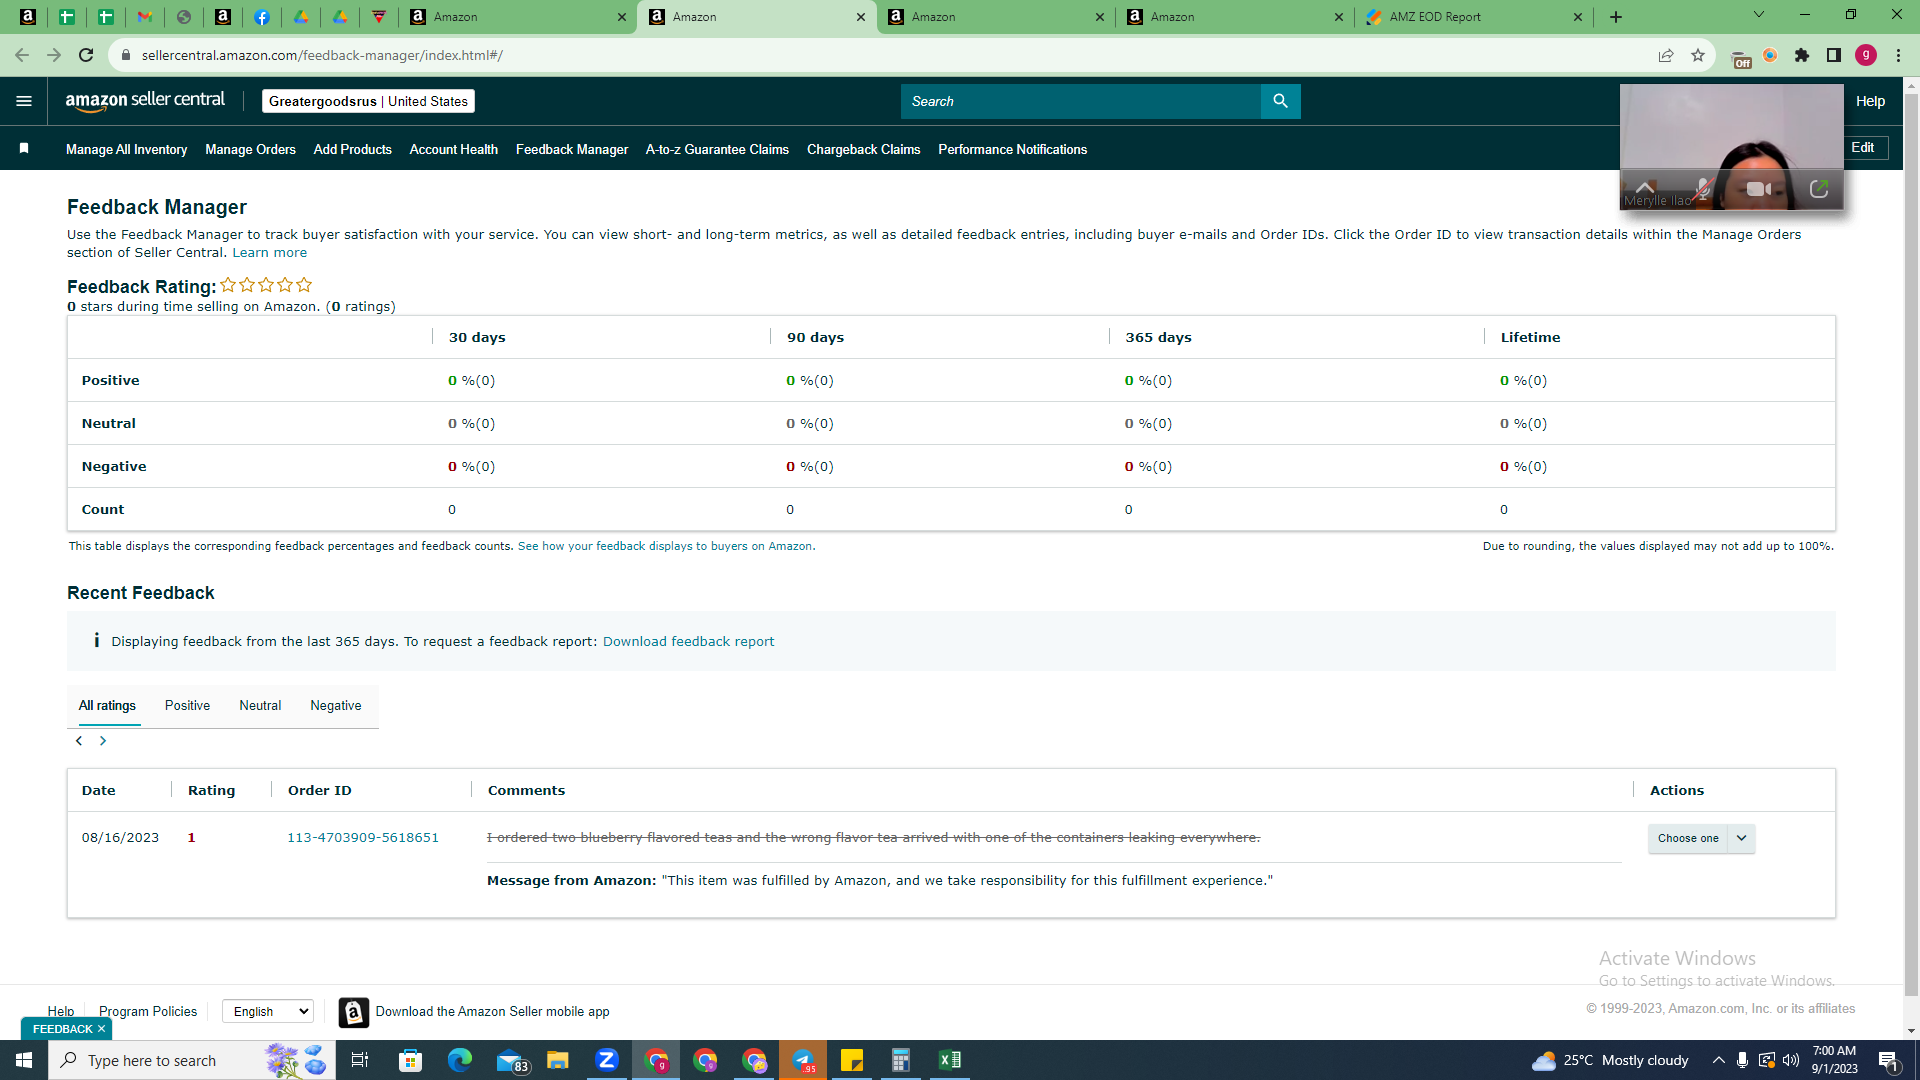Viewport: 1920px width, 1080px height.
Task: Open Telegram from the taskbar
Action: click(x=803, y=1060)
